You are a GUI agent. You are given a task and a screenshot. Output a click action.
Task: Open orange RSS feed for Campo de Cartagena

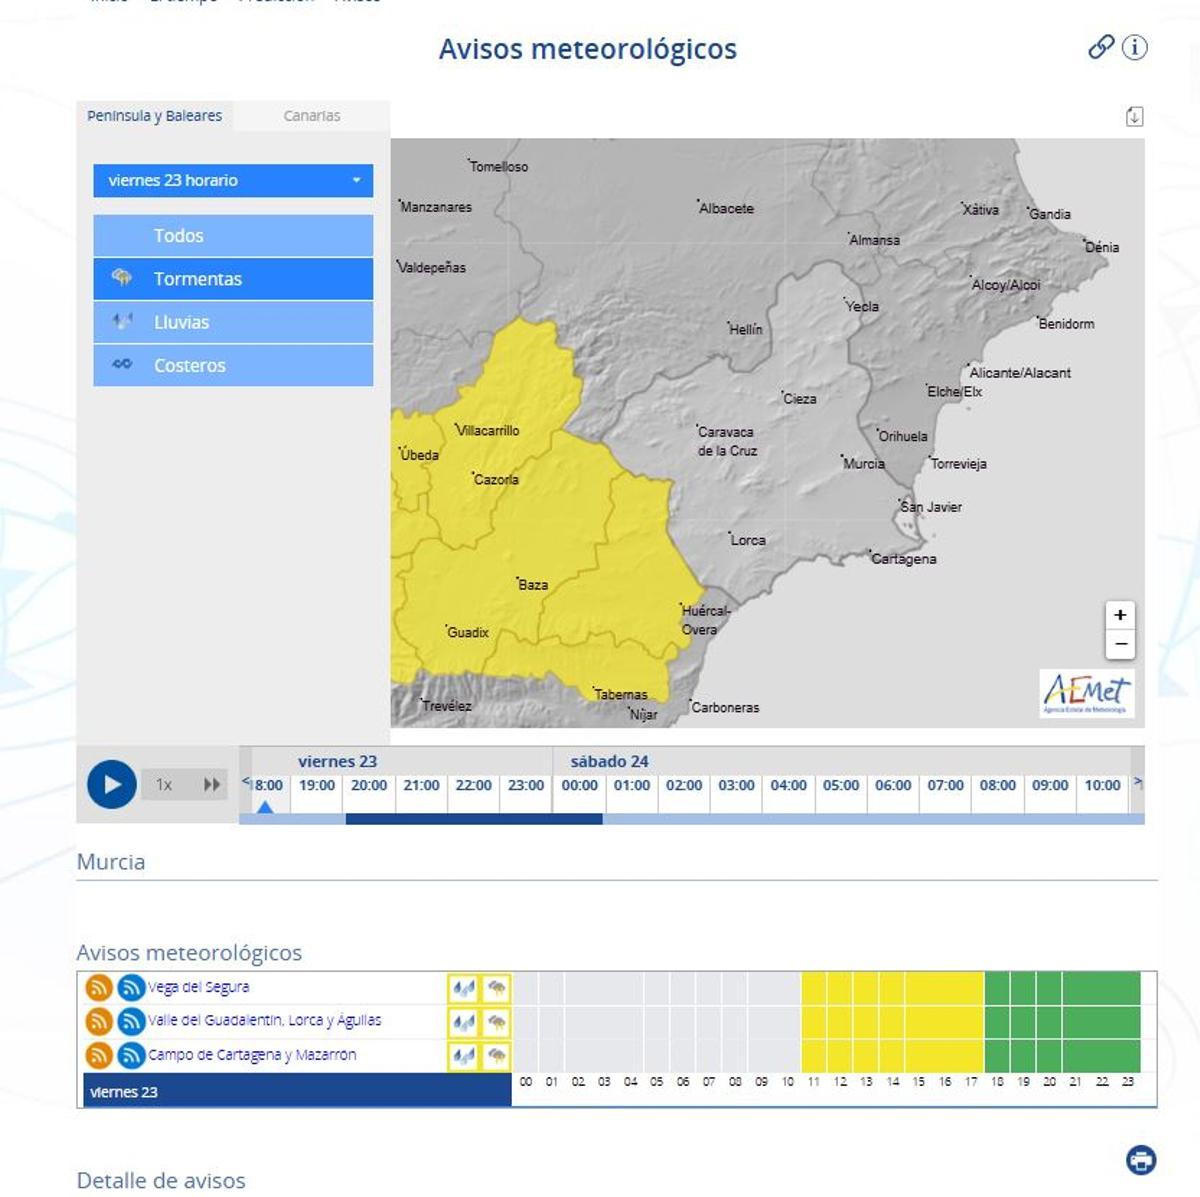coord(98,1055)
